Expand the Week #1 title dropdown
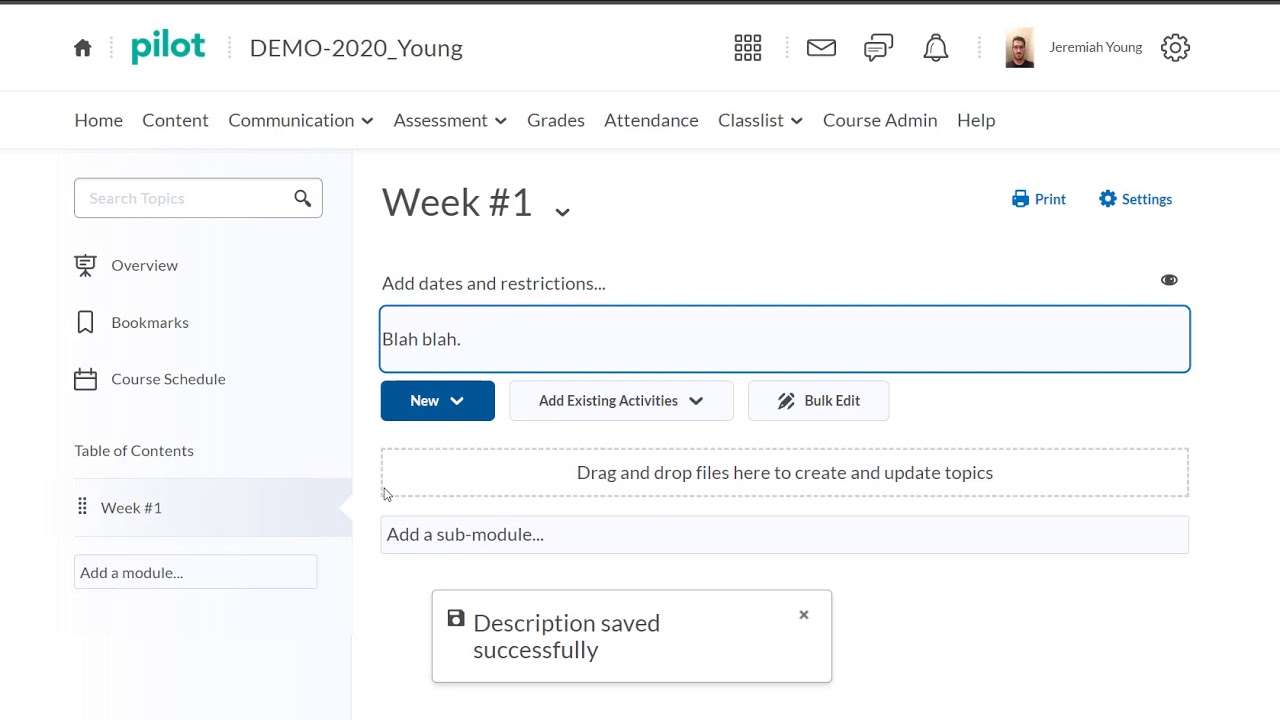This screenshot has width=1280, height=720. (562, 211)
